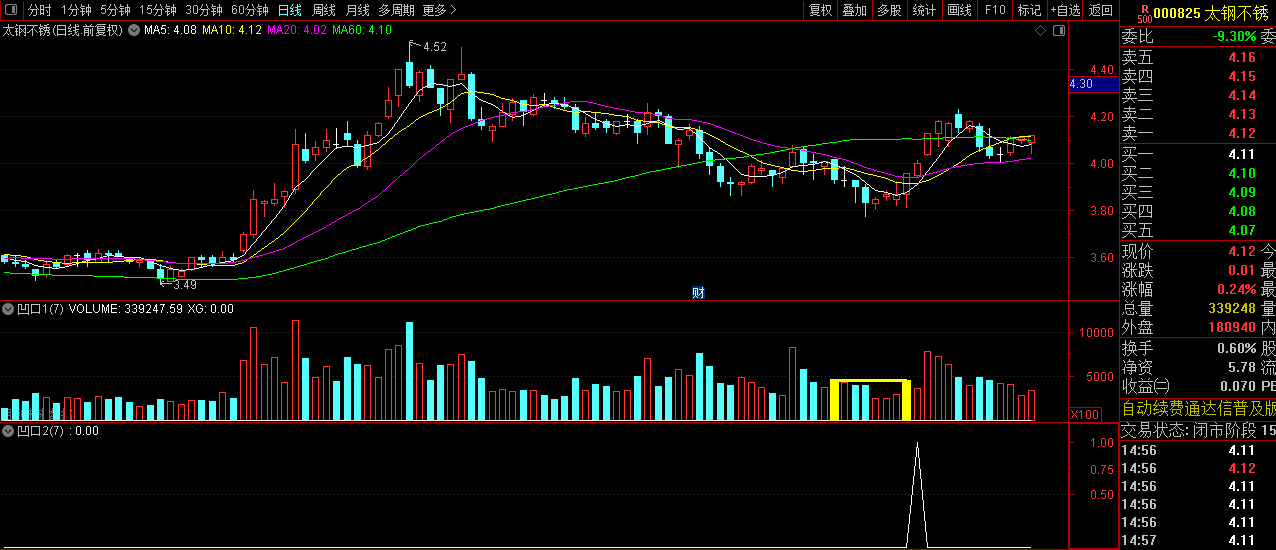Image resolution: width=1276 pixels, height=550 pixels.
Task: Click the 复权 button
Action: pos(820,10)
